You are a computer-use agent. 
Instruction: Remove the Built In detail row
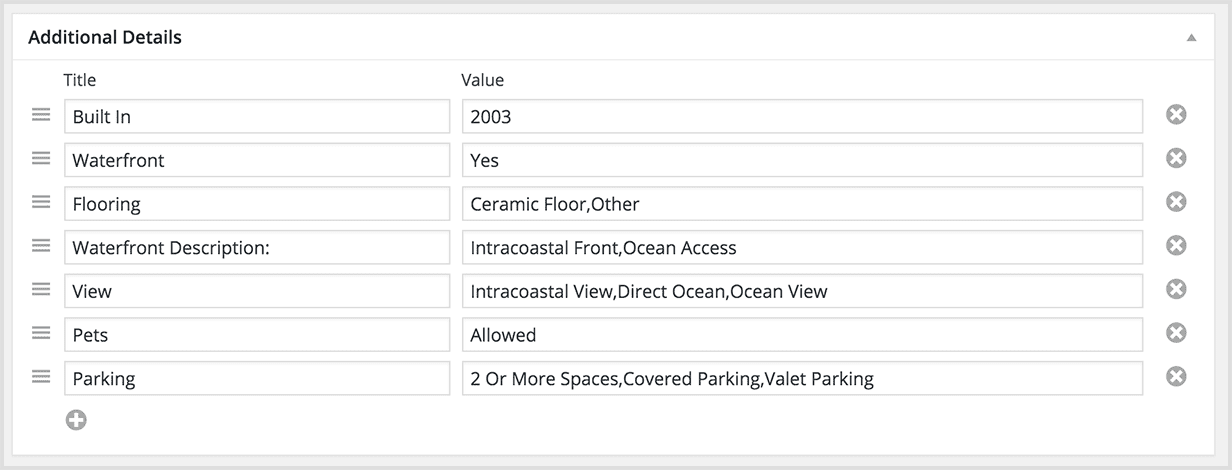pos(1176,115)
